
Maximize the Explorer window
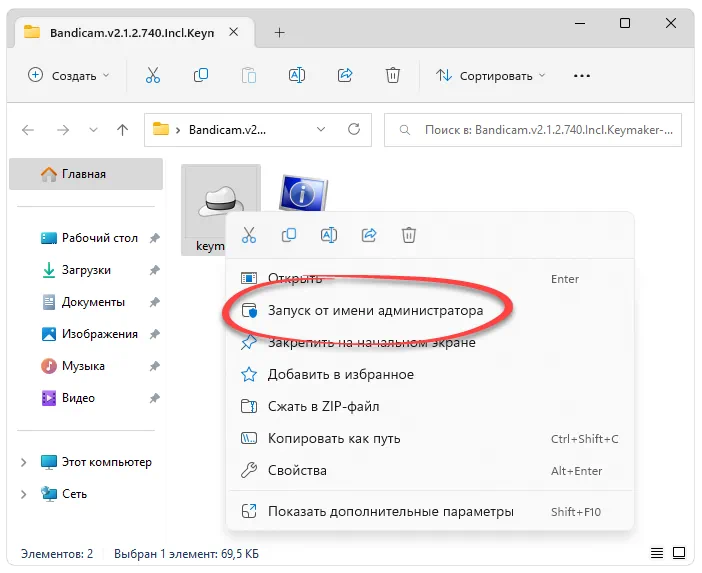coord(625,23)
